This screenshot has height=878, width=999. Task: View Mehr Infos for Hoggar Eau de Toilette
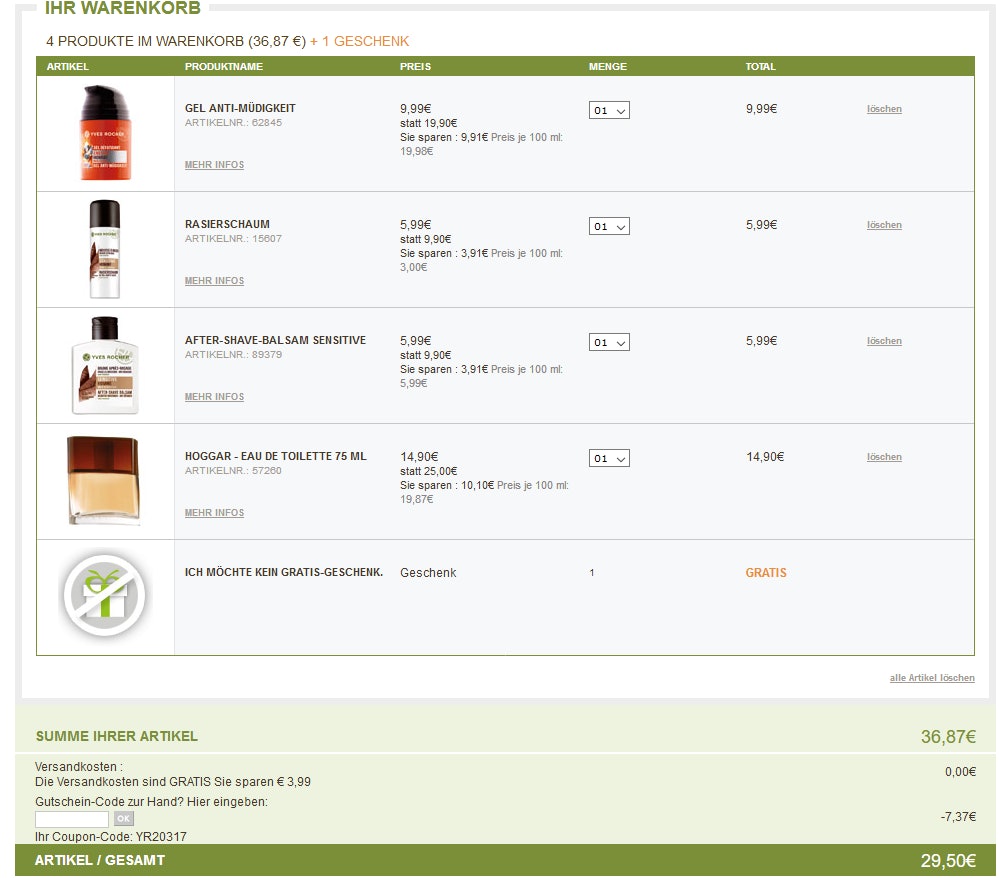(x=214, y=513)
